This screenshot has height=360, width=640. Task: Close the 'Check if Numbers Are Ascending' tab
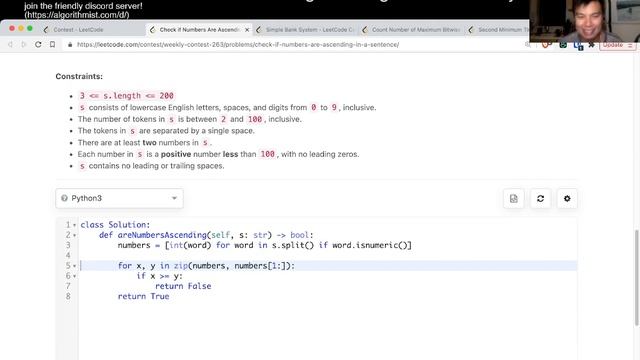coord(247,30)
